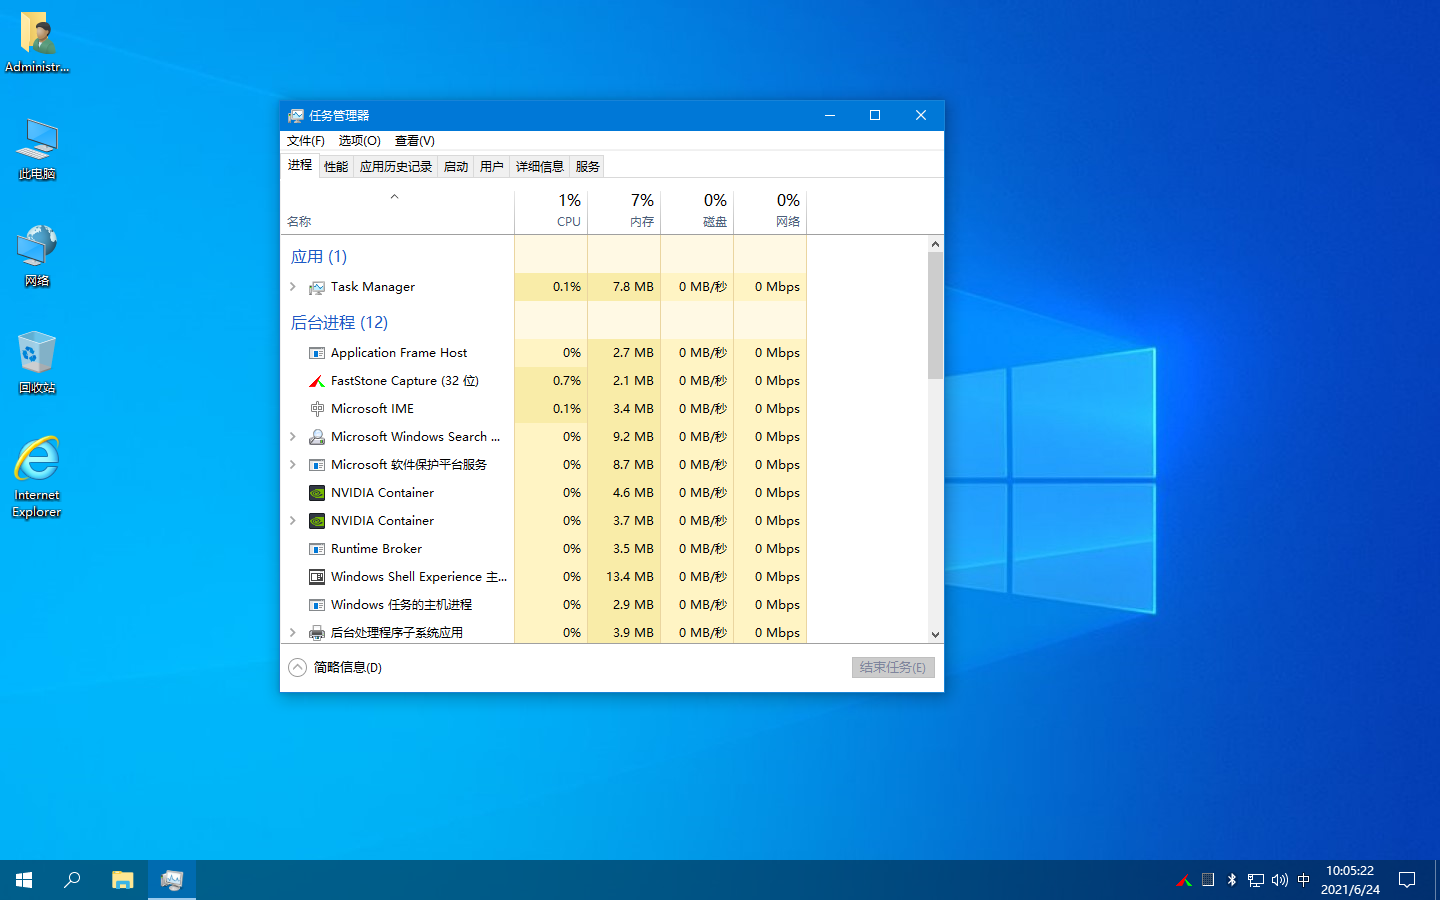Click the Application Frame Host icon

pos(317,353)
